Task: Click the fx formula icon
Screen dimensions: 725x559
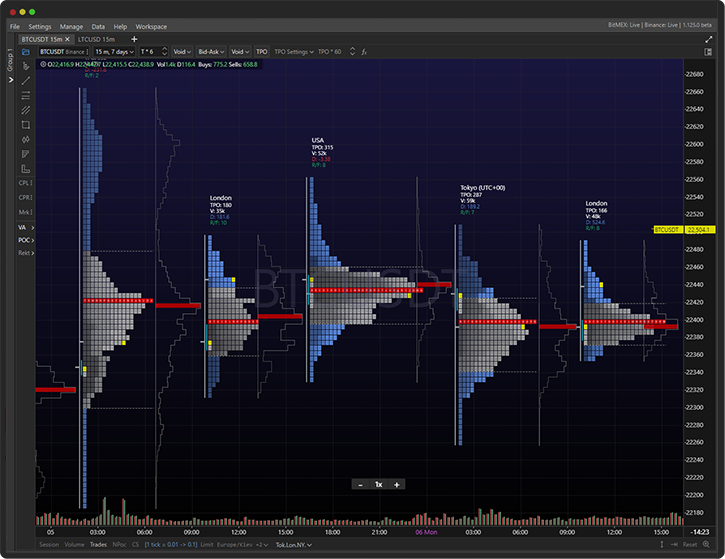Action: [364, 52]
